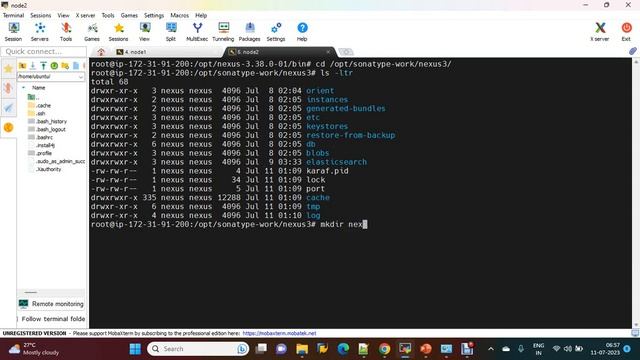This screenshot has width=640, height=360.
Task: Open Google Chrome from the taskbar
Action: [x=384, y=349]
